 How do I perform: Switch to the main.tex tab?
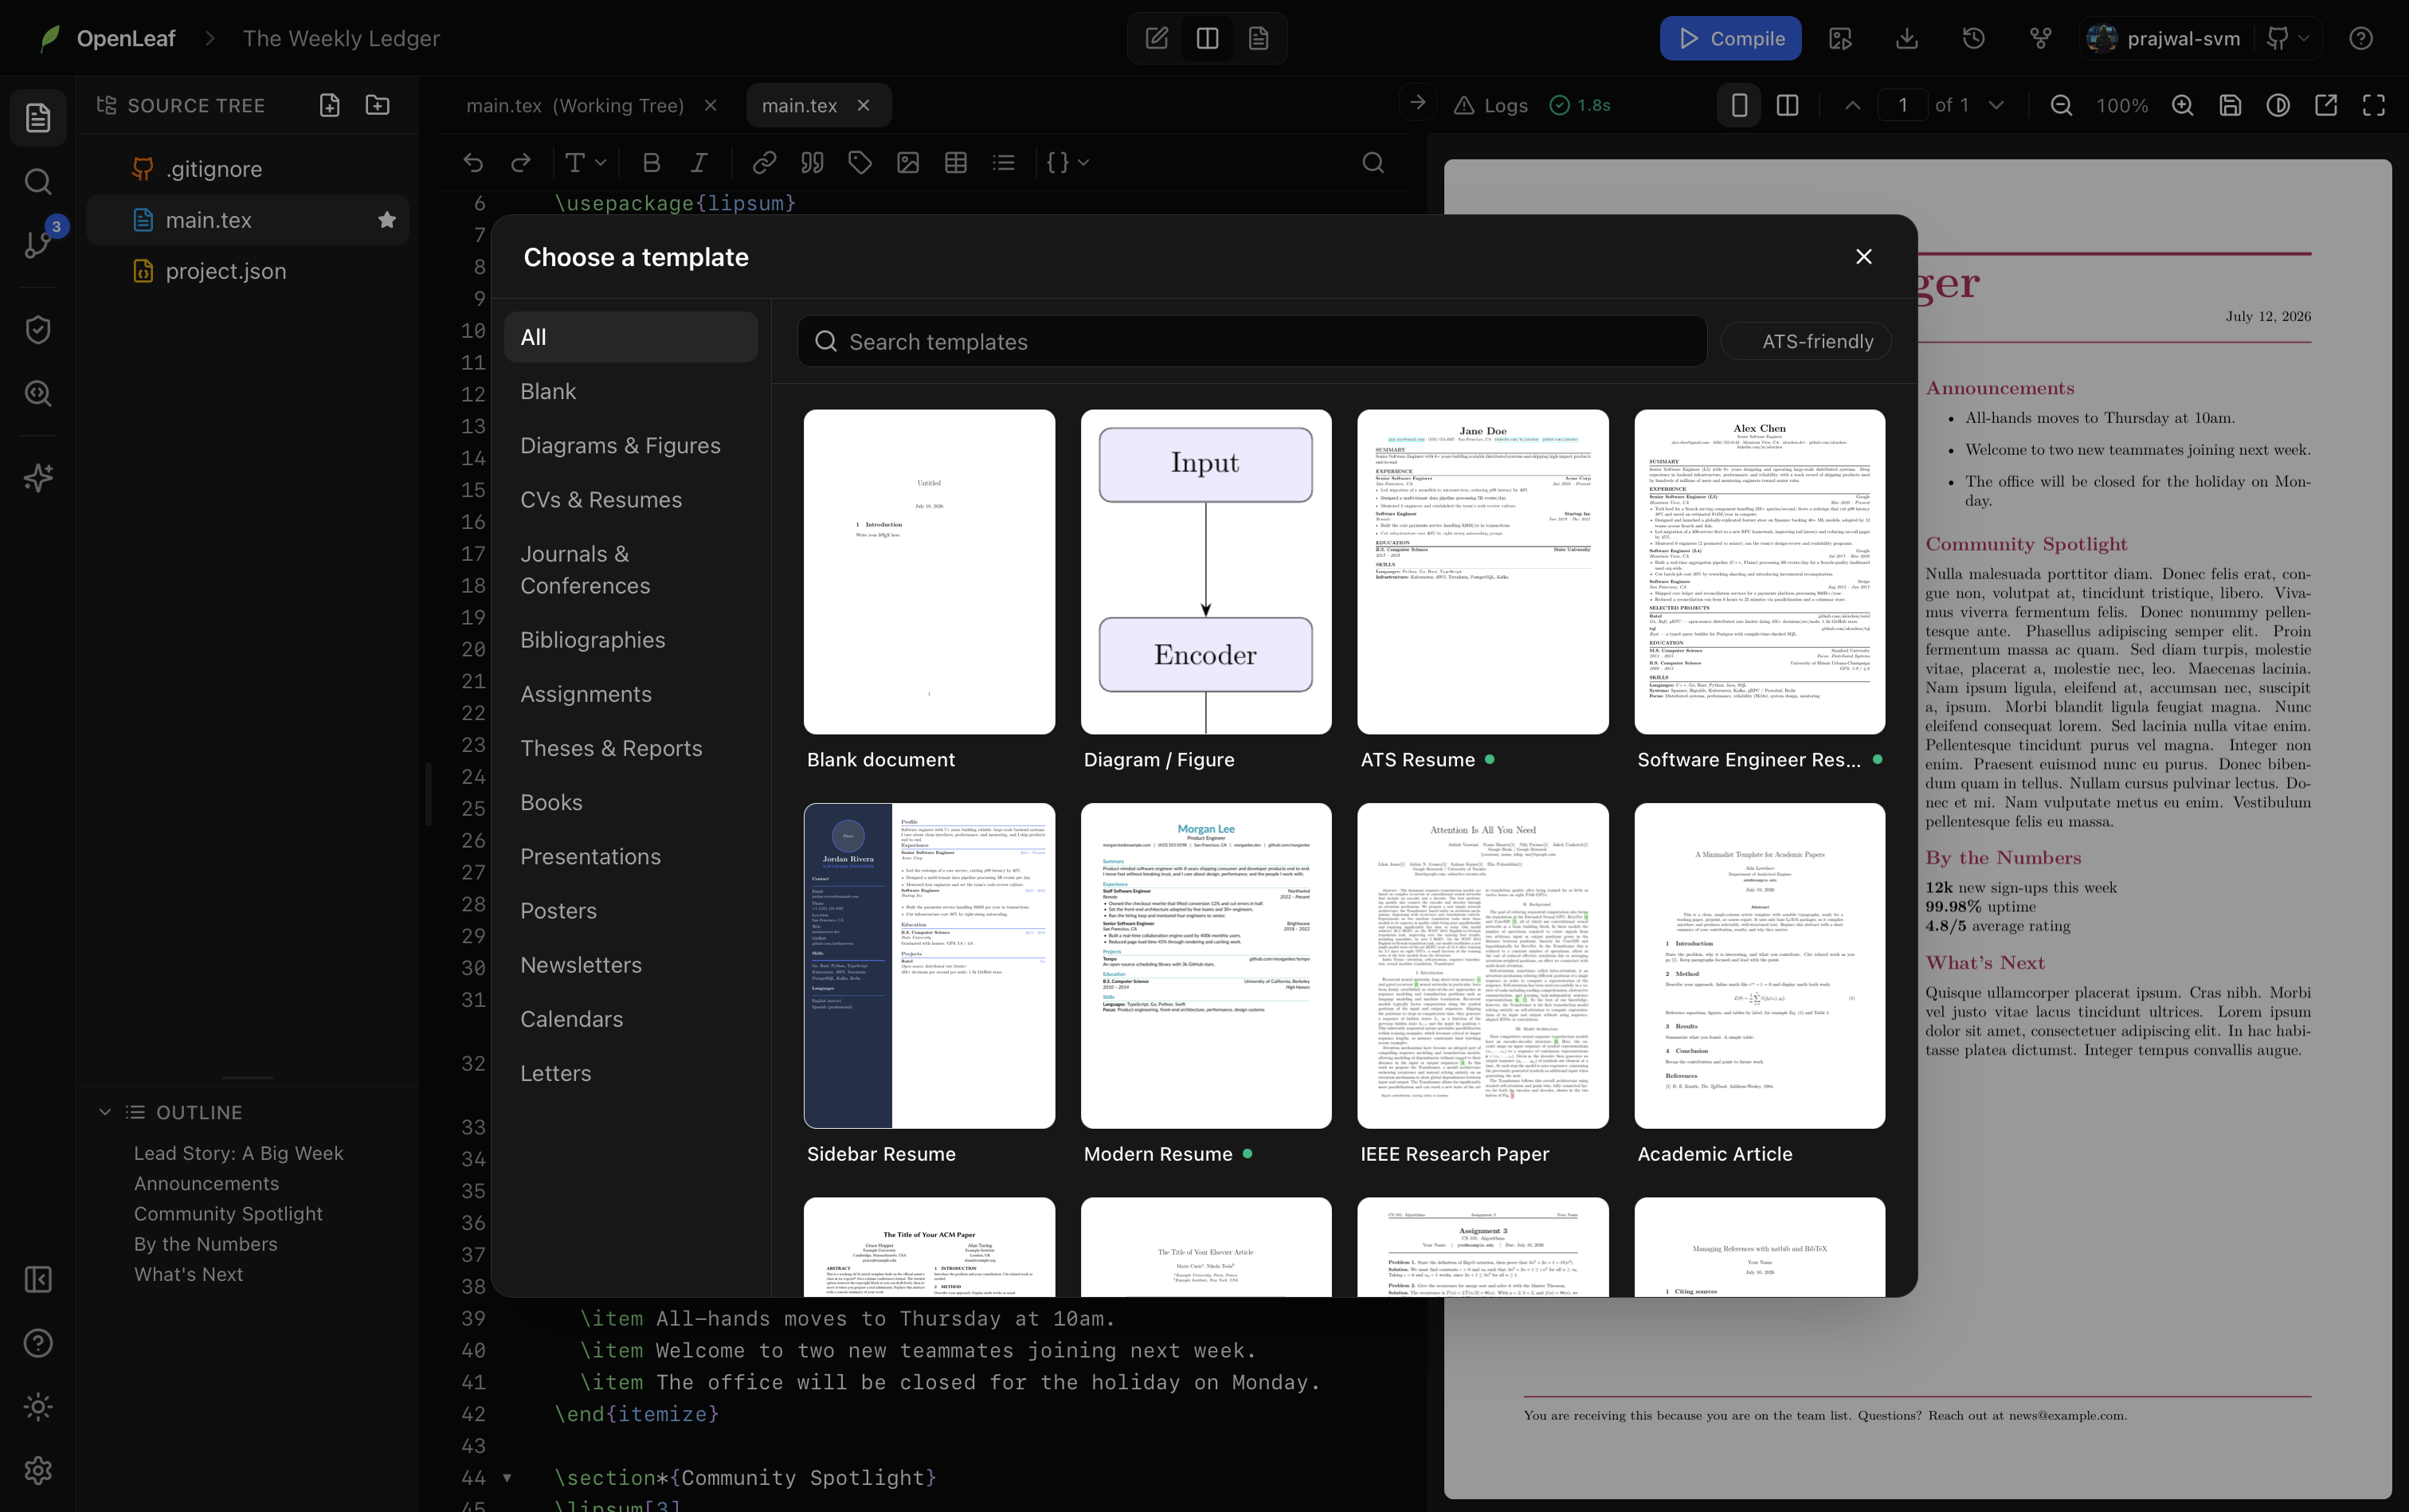(799, 105)
